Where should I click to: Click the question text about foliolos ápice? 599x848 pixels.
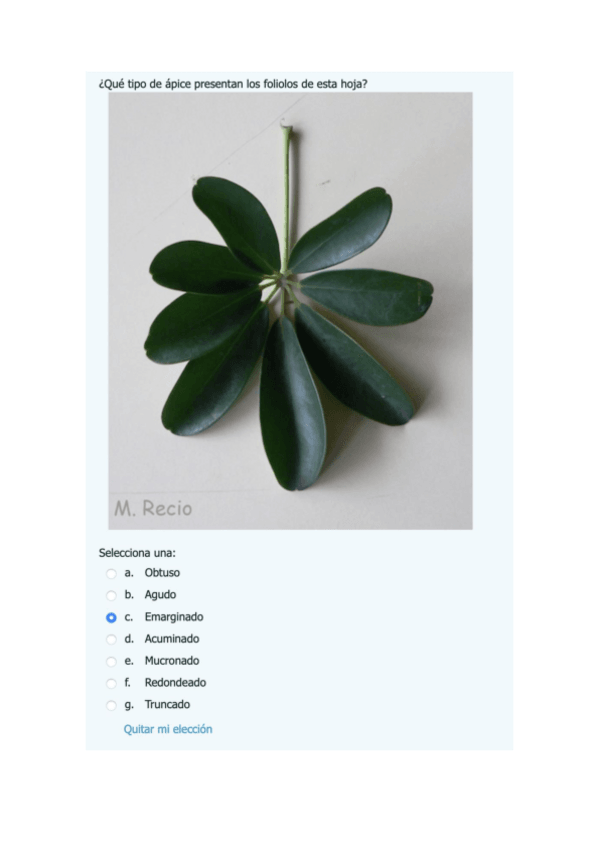233,84
